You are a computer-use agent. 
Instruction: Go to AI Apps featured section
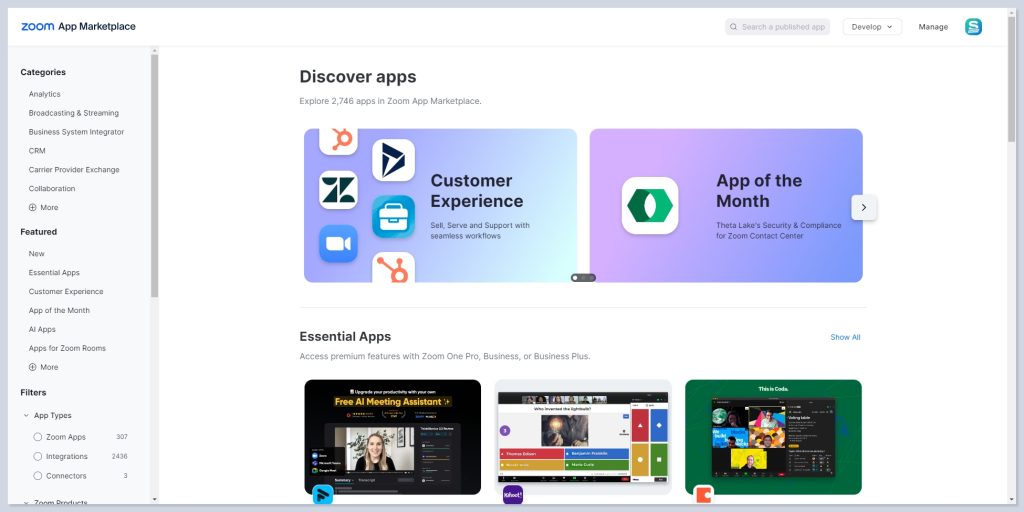point(42,329)
